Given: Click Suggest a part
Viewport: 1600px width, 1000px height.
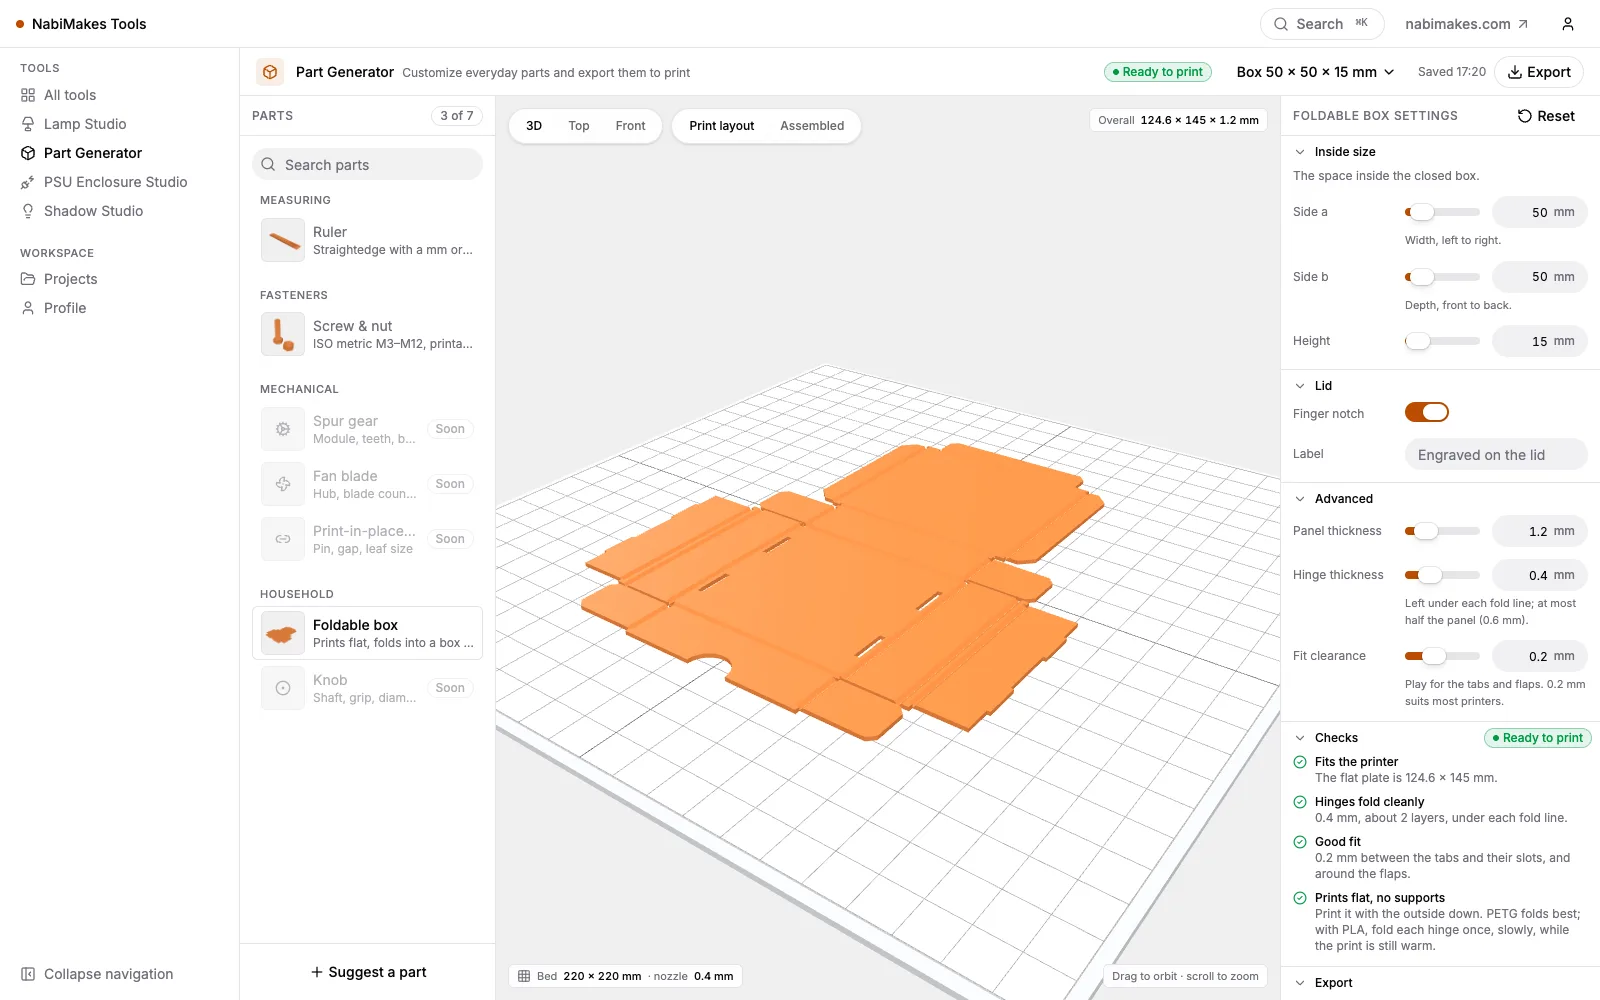Looking at the screenshot, I should (x=368, y=972).
